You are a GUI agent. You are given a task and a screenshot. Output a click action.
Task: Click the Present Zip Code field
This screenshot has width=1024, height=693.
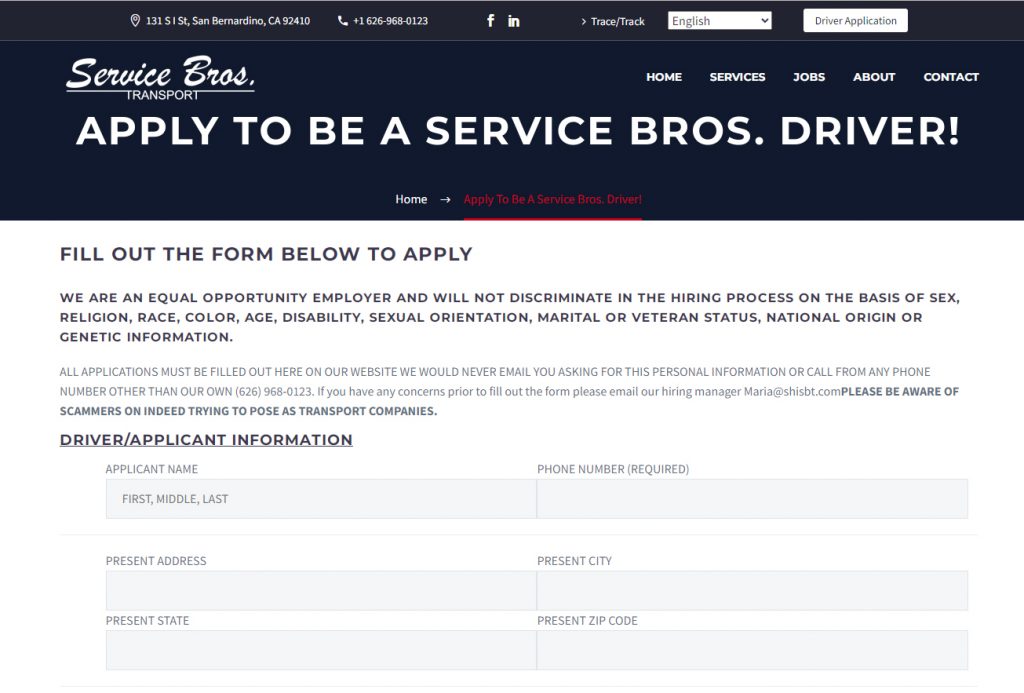click(752, 650)
